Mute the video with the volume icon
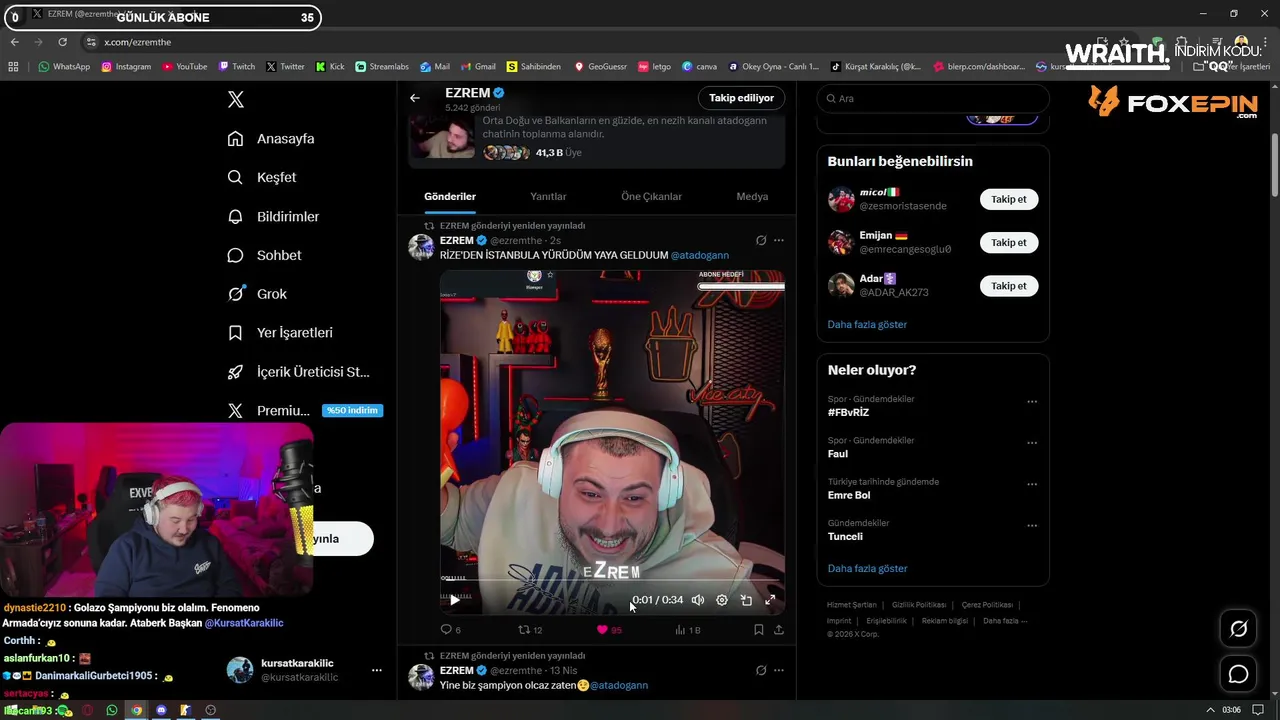 tap(698, 600)
